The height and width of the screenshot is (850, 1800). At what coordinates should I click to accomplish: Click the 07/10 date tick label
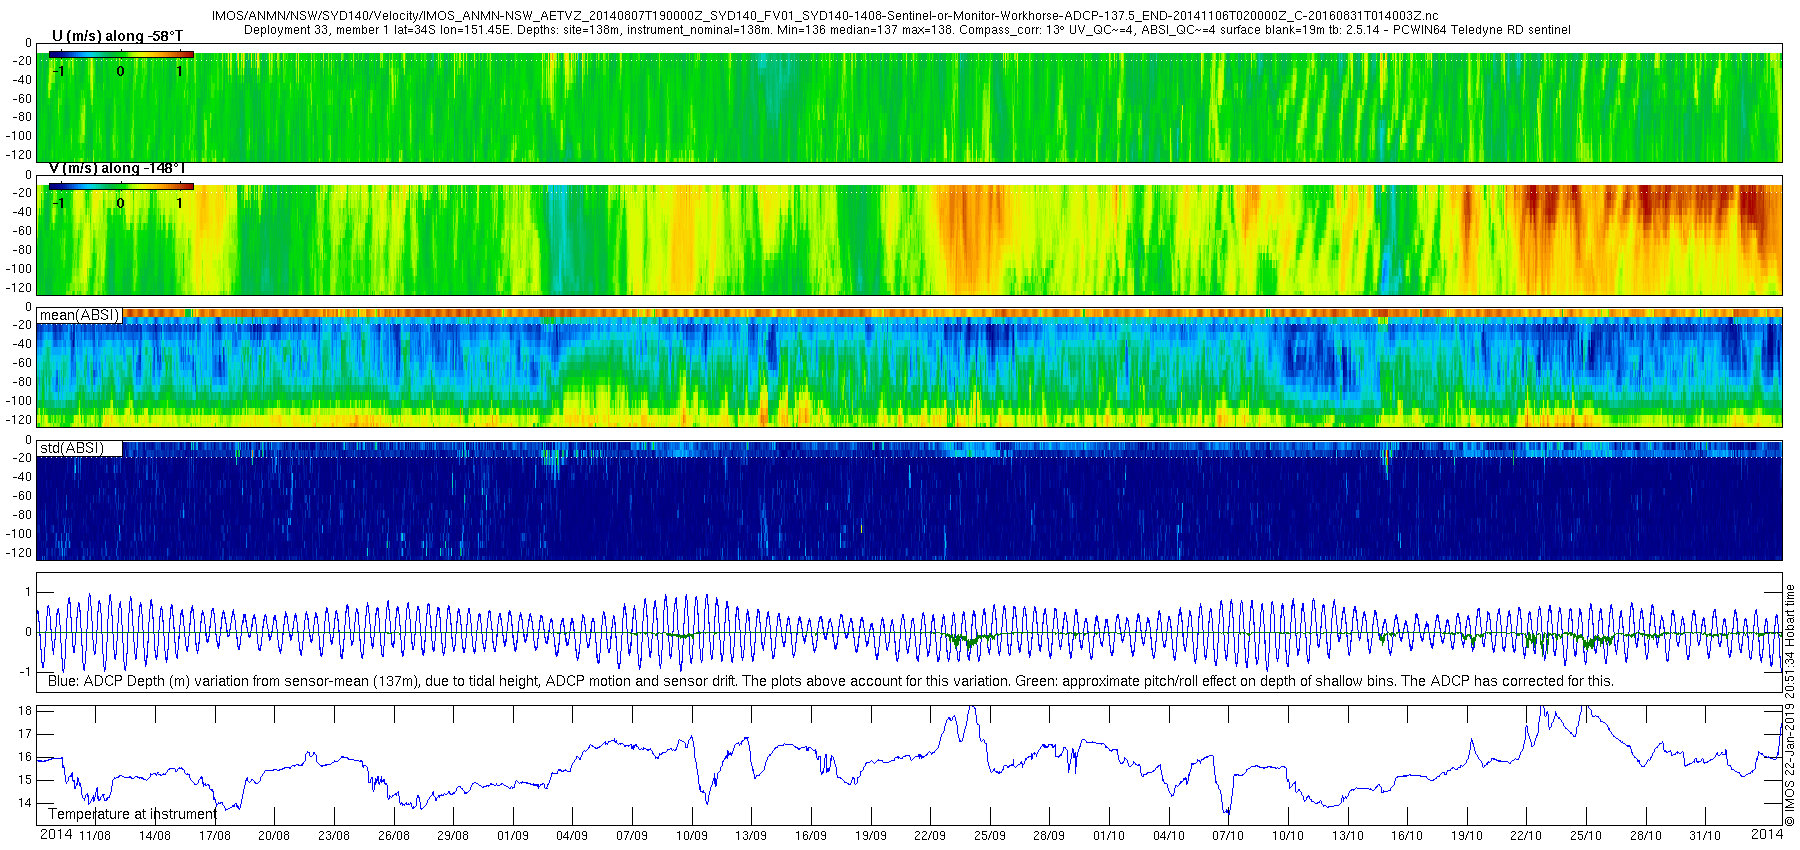1228,835
